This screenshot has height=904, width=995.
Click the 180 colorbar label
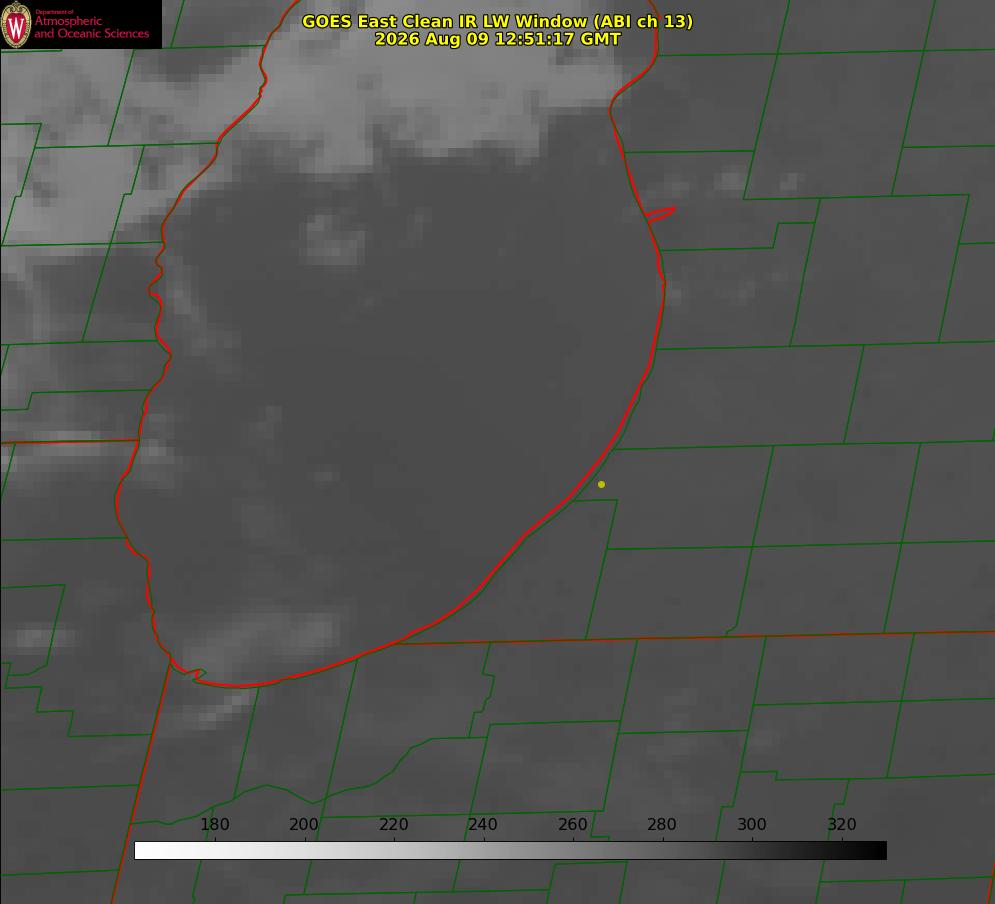coord(214,824)
